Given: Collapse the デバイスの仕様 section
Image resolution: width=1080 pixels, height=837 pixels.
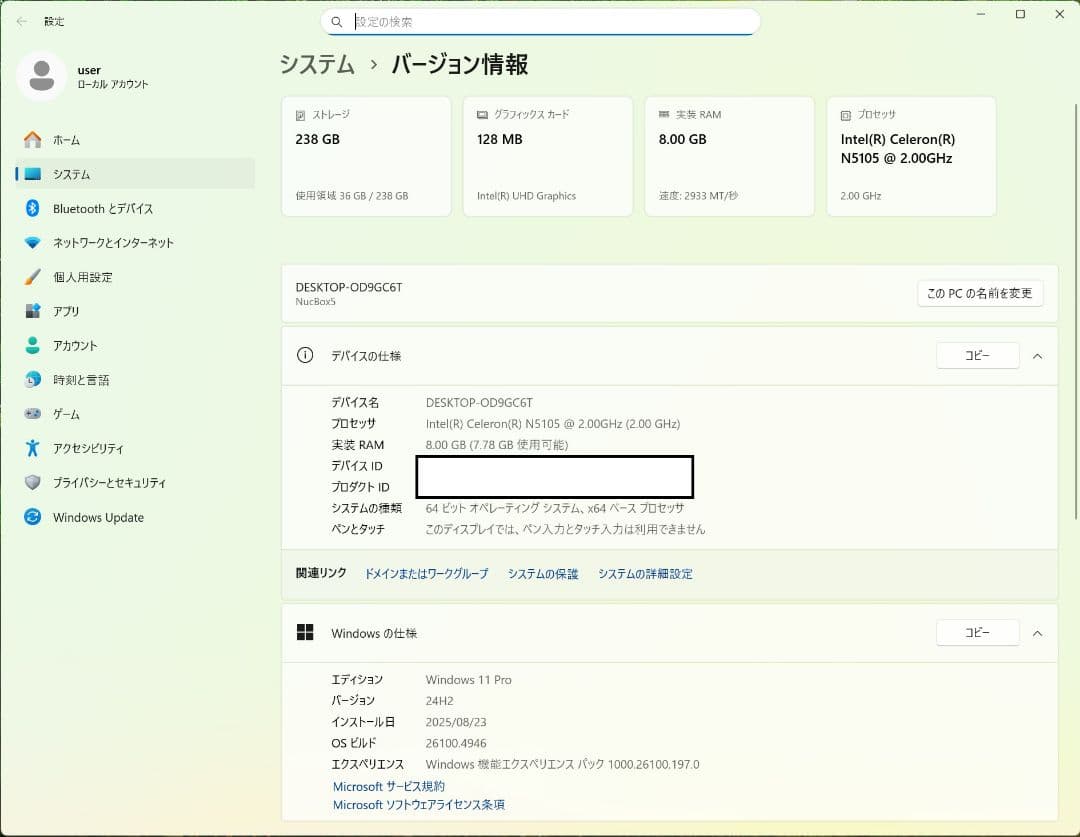Looking at the screenshot, I should [x=1037, y=356].
